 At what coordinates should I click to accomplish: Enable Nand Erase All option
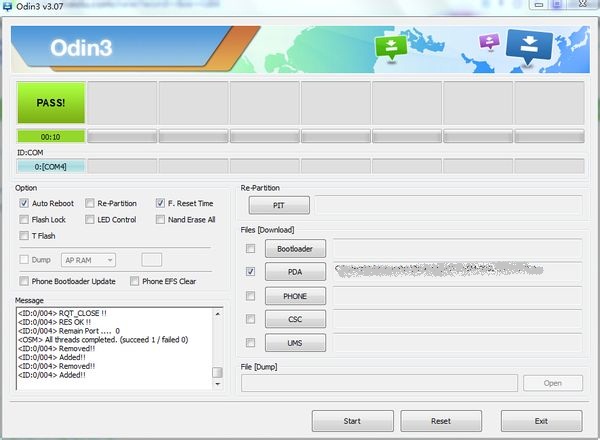(160, 219)
